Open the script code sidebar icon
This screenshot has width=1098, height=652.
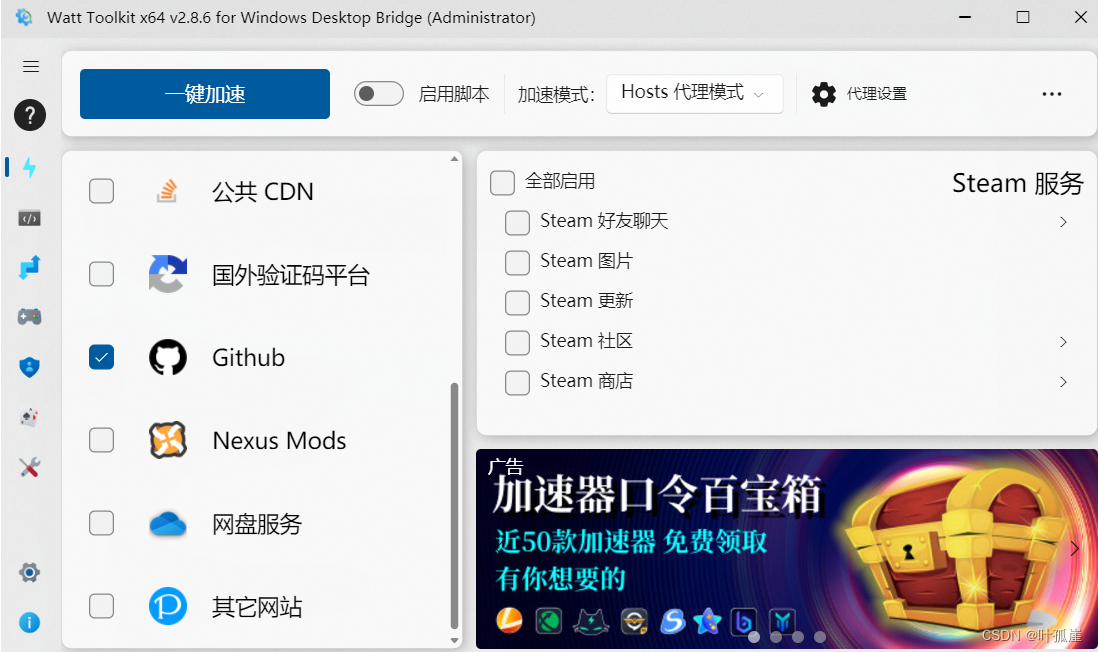[29, 219]
